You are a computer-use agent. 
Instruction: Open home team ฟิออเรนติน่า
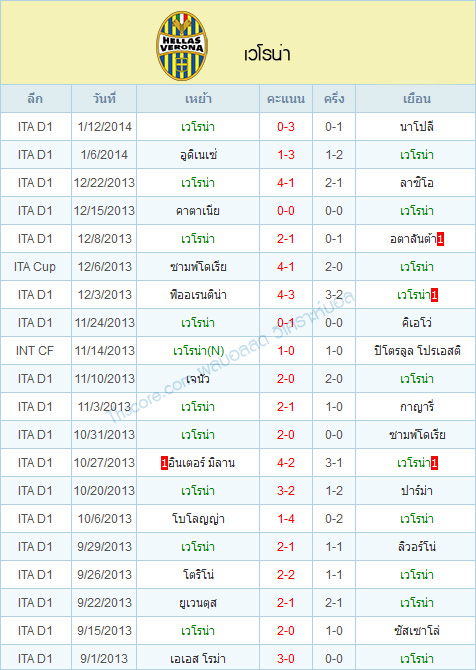tap(198, 295)
